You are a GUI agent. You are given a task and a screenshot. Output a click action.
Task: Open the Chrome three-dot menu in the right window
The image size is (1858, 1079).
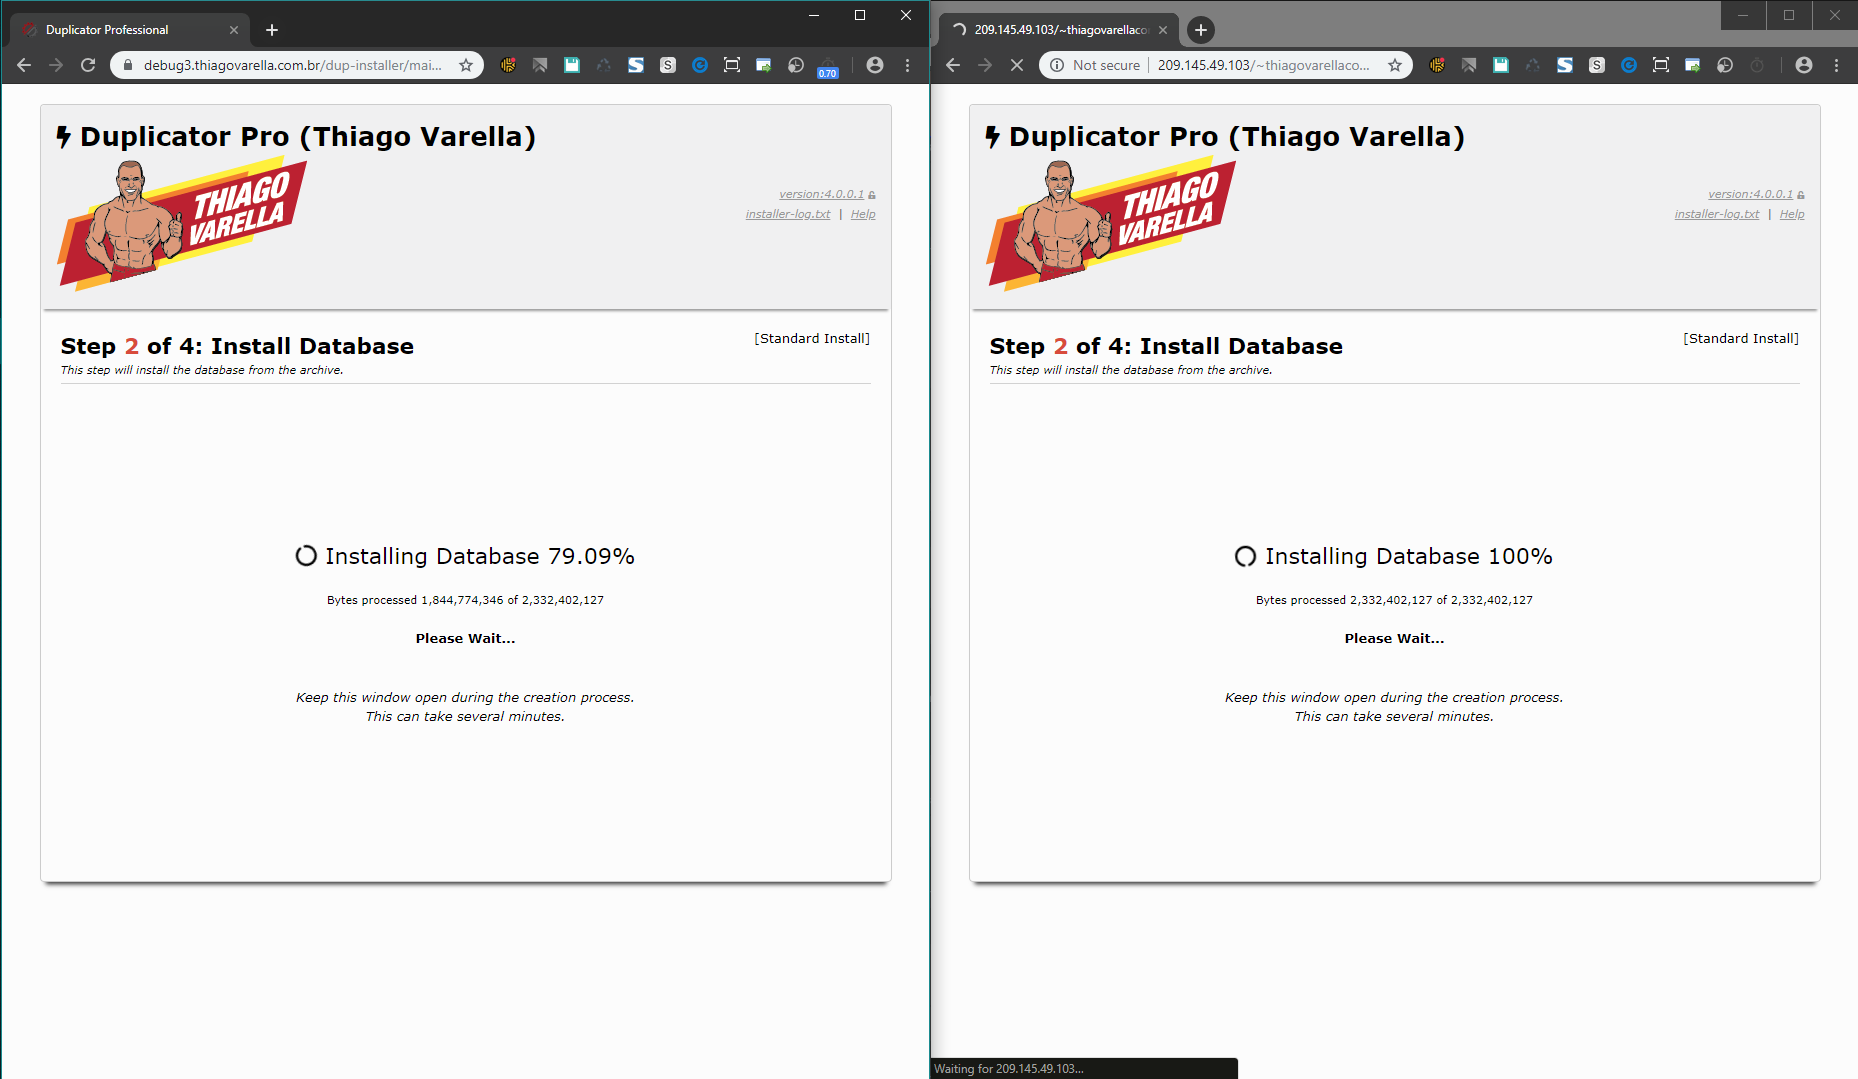pos(1837,65)
